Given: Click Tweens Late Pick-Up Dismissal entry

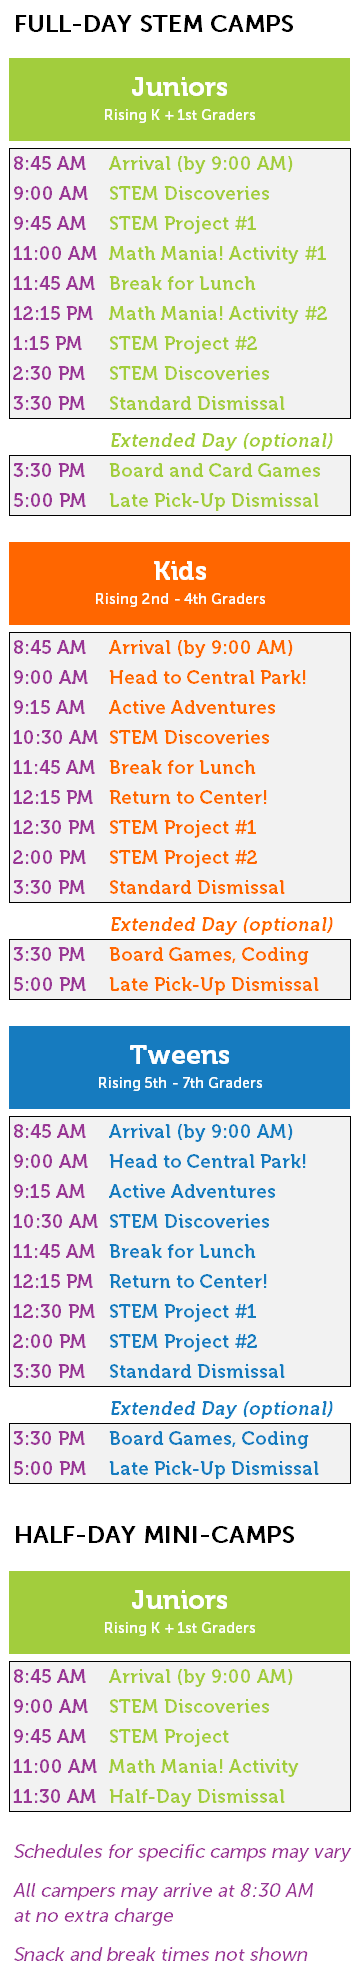Looking at the screenshot, I should point(214,1469).
